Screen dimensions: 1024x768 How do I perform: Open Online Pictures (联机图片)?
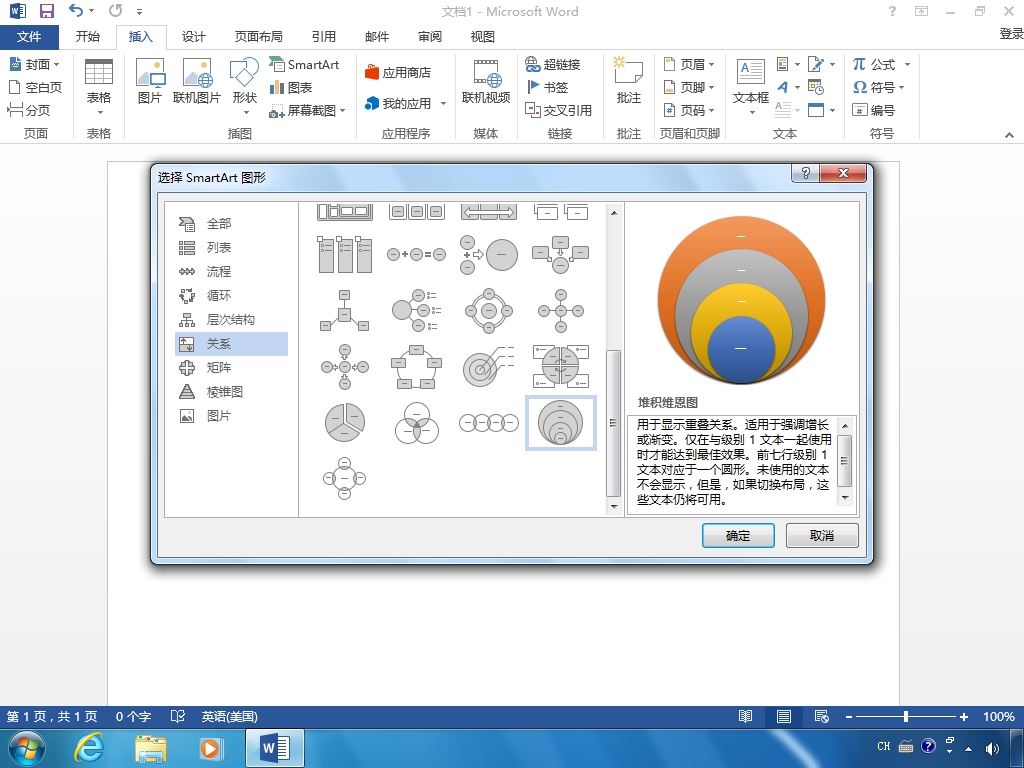tap(197, 81)
